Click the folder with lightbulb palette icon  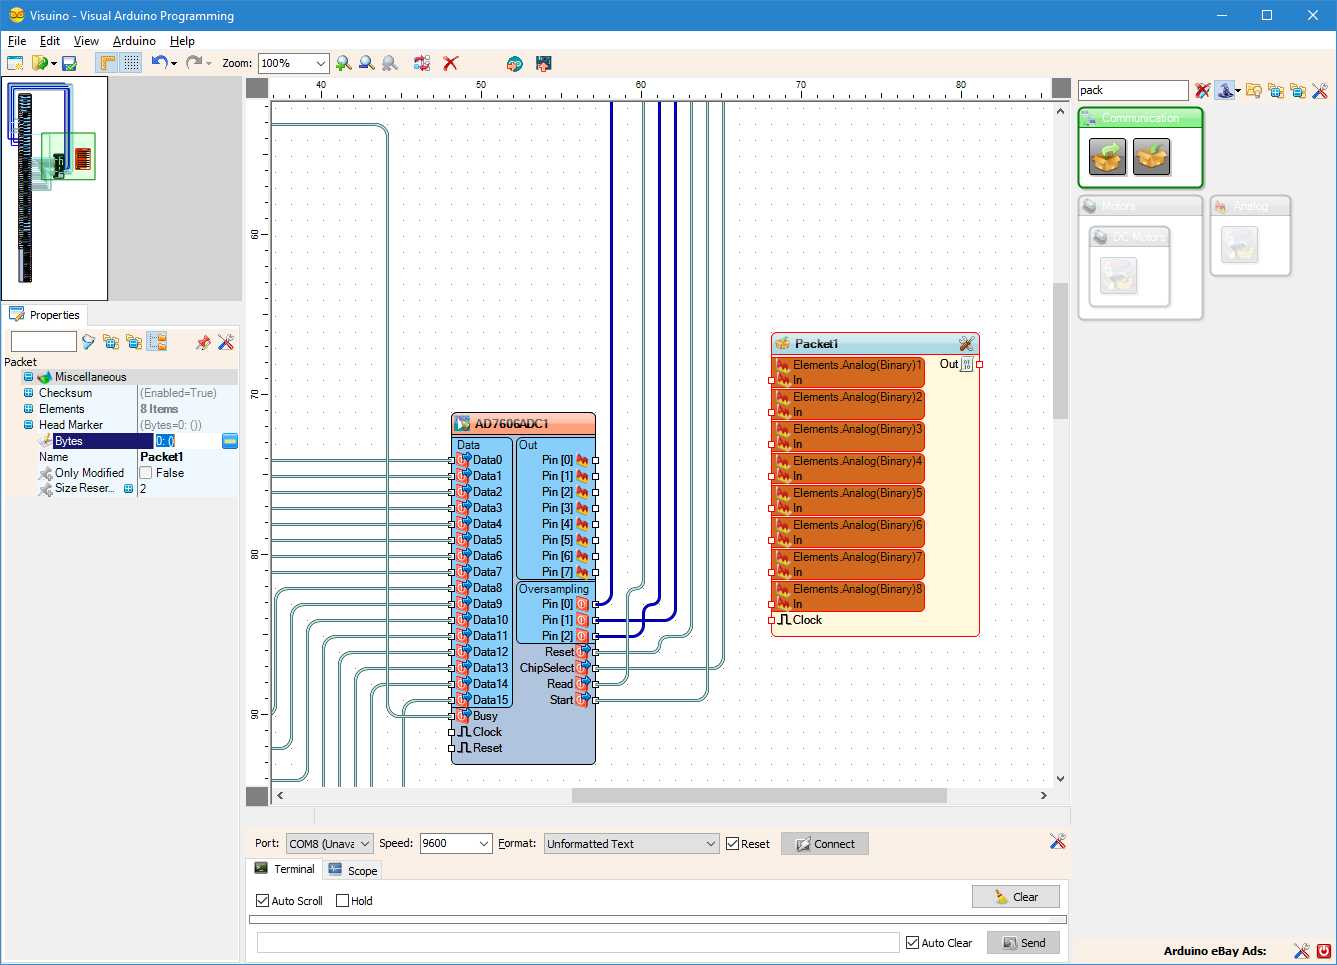point(1253,90)
